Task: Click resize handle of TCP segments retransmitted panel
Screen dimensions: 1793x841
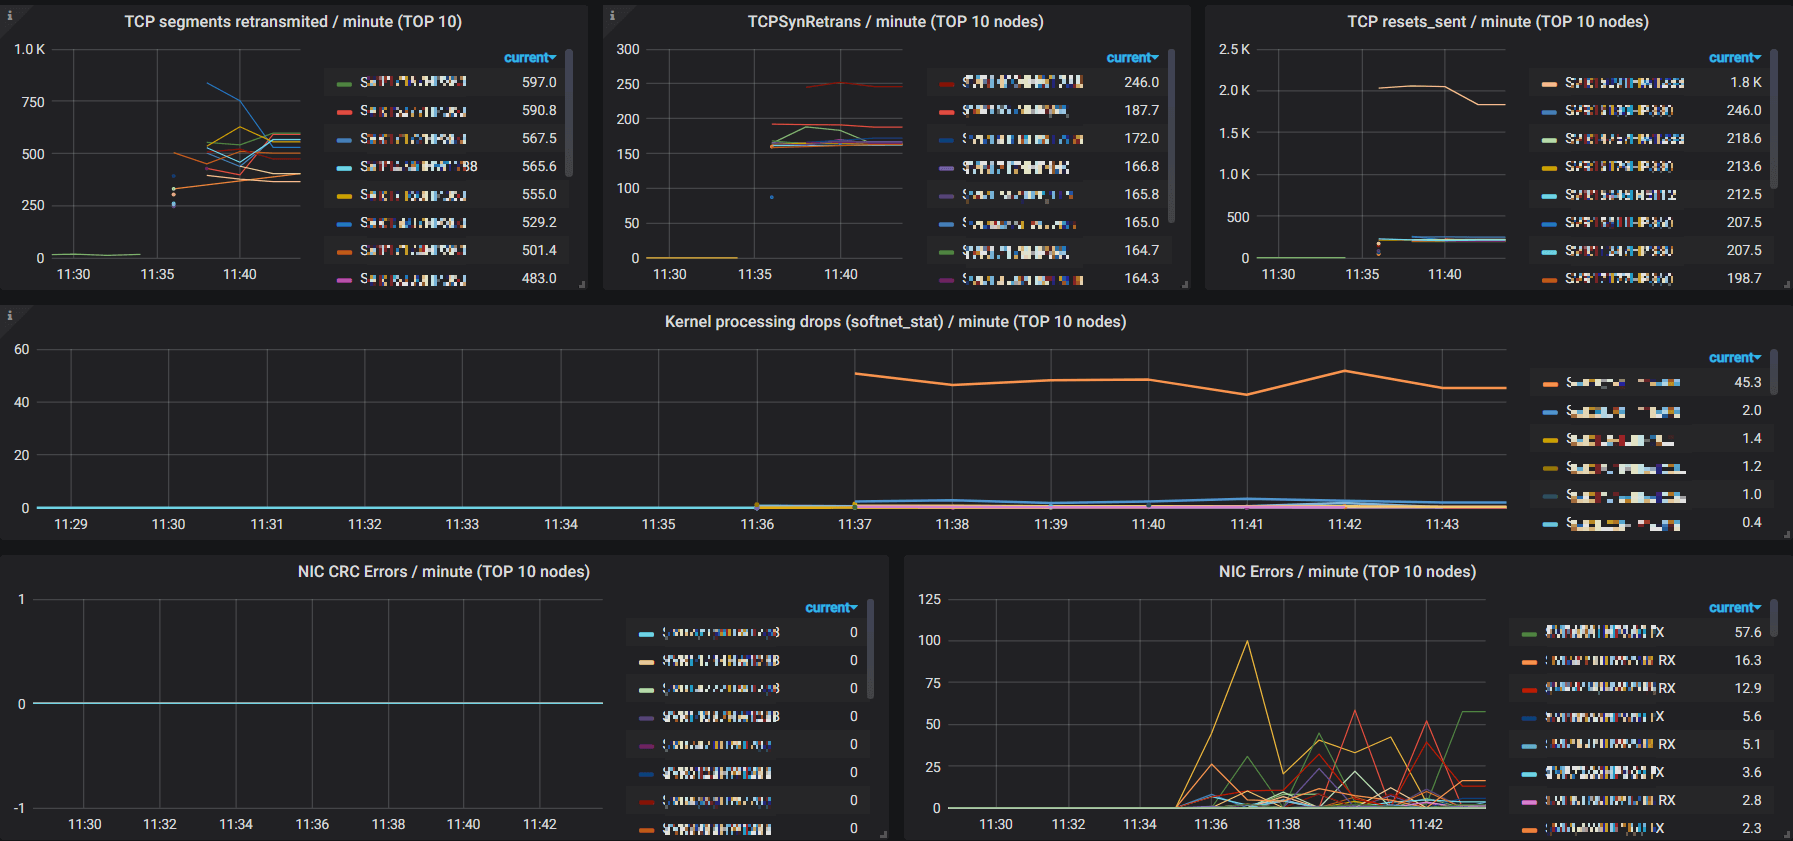Action: 582,285
